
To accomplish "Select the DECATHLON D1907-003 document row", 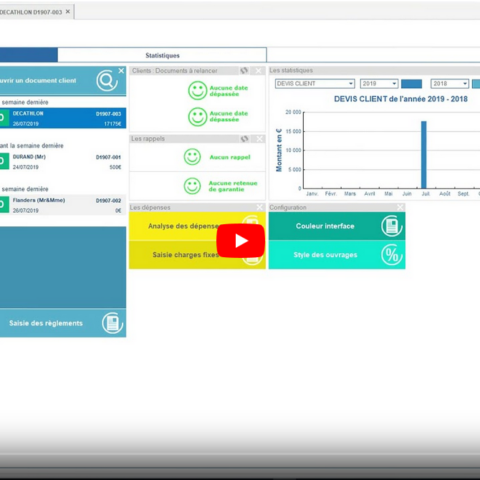I will click(x=63, y=118).
